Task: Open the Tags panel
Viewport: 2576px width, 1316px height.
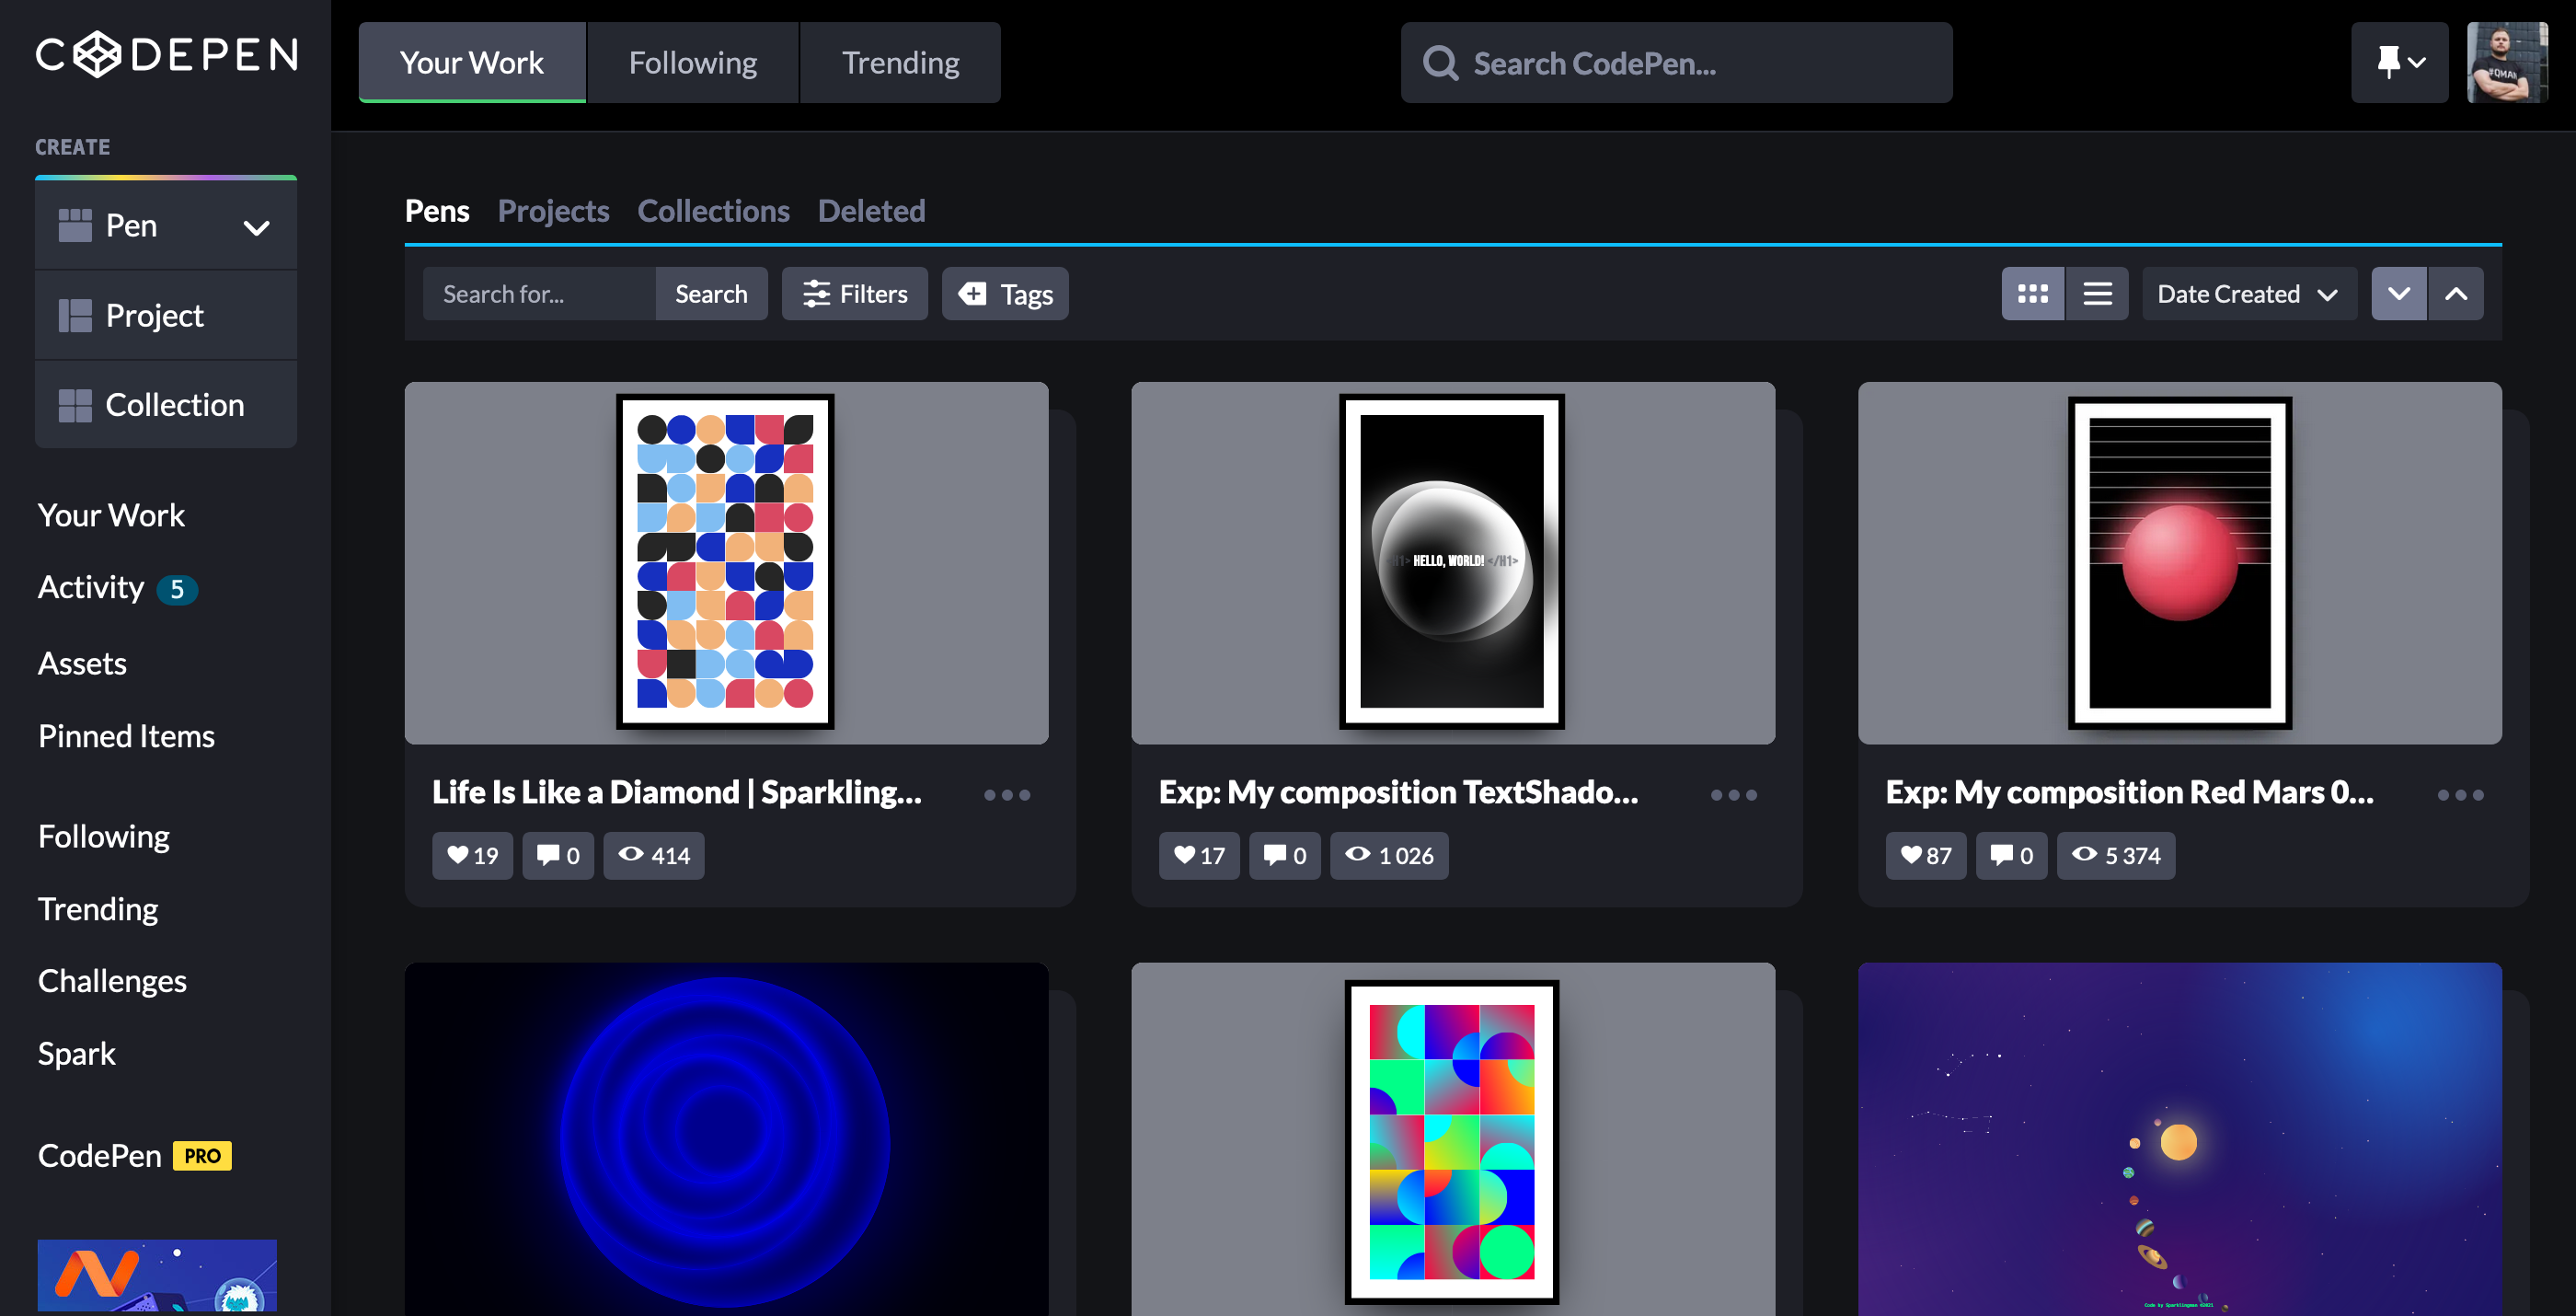Action: (1005, 294)
